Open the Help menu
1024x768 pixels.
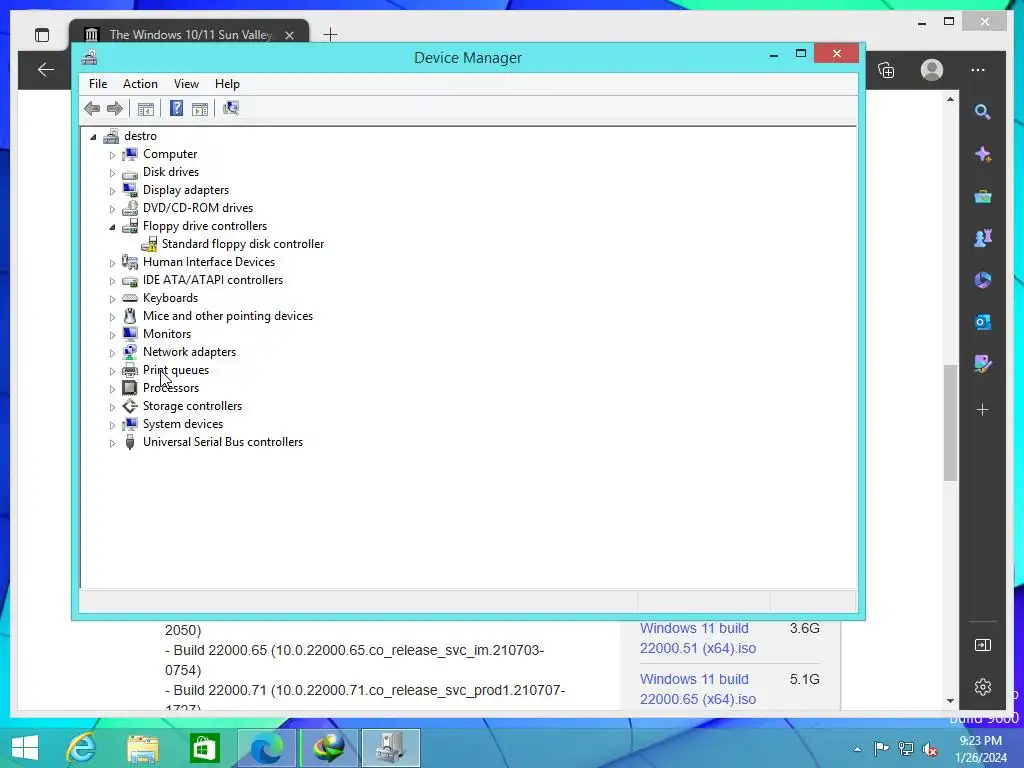point(227,84)
